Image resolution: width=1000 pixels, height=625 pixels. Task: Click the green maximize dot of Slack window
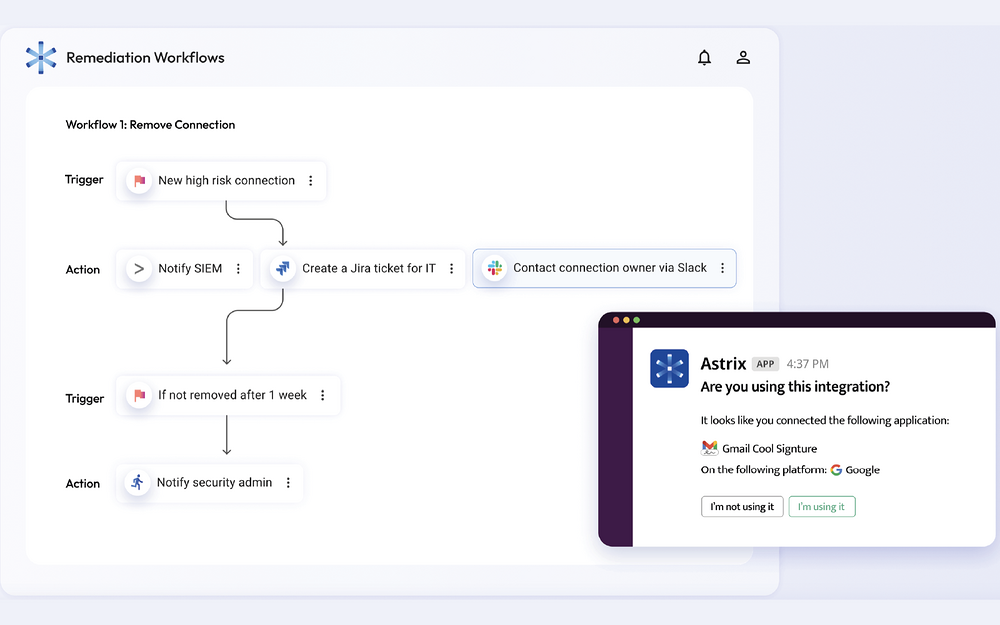click(636, 320)
